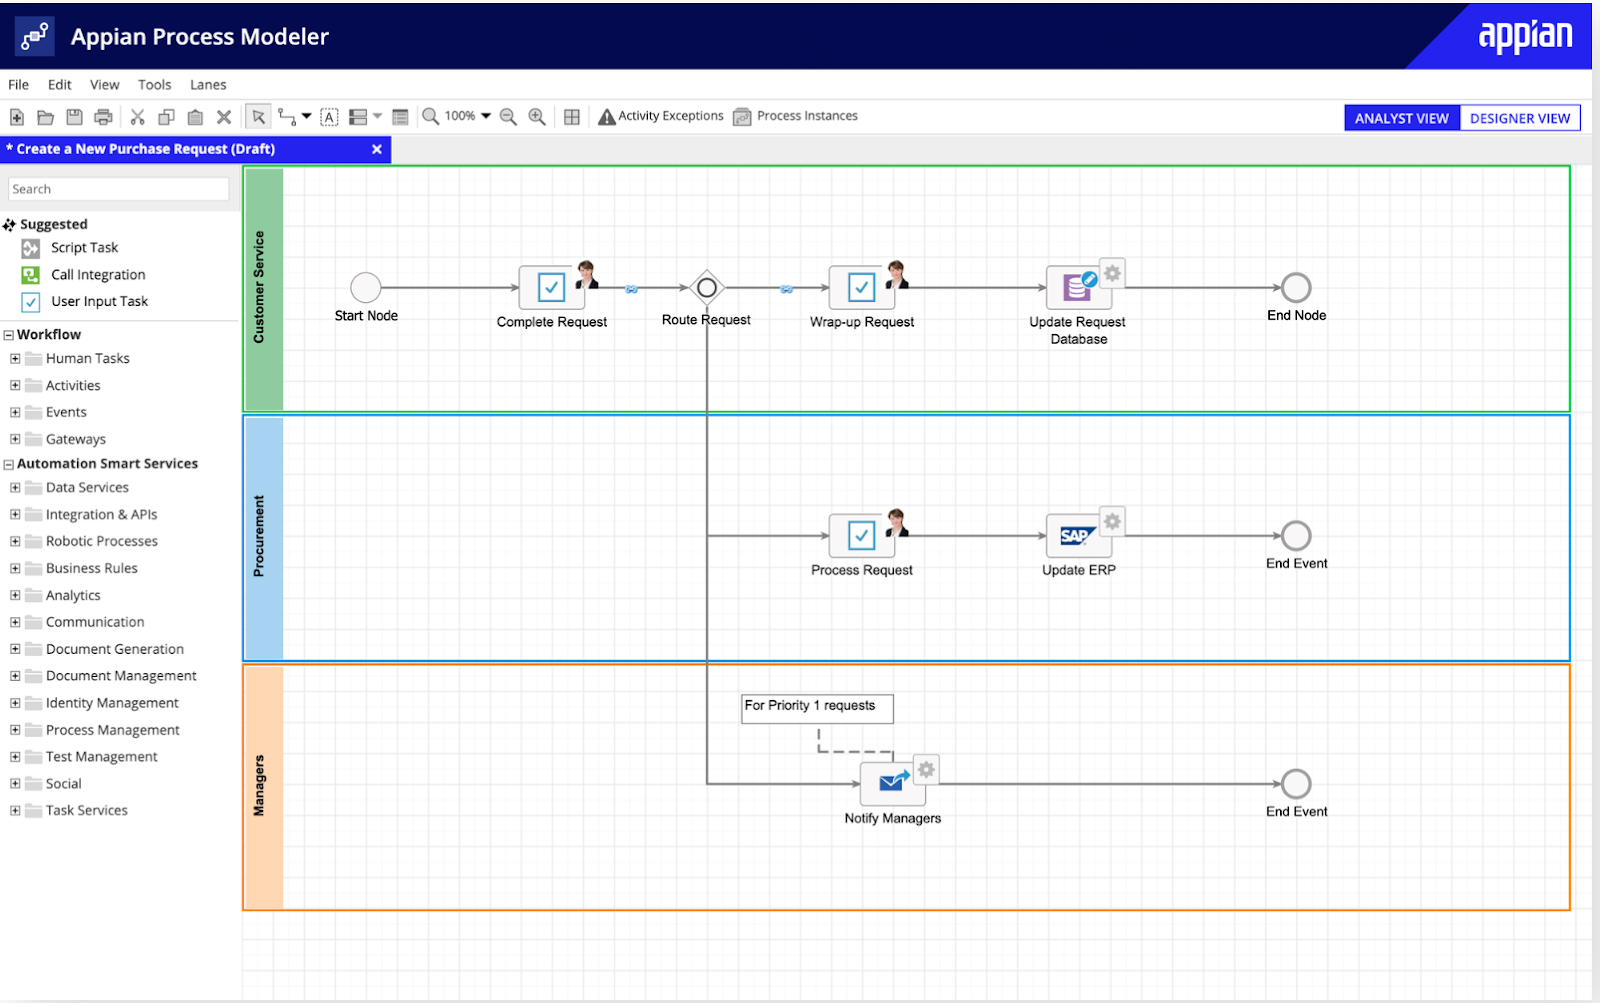Select the pointer arrow tool
The height and width of the screenshot is (1003, 1600).
tap(258, 117)
